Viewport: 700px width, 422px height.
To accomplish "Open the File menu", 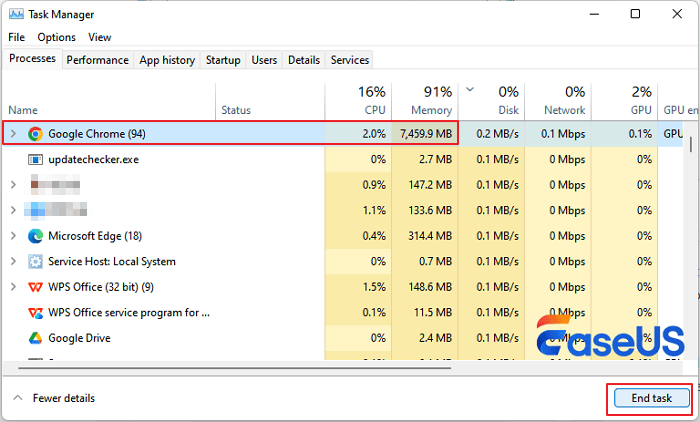I will [17, 37].
